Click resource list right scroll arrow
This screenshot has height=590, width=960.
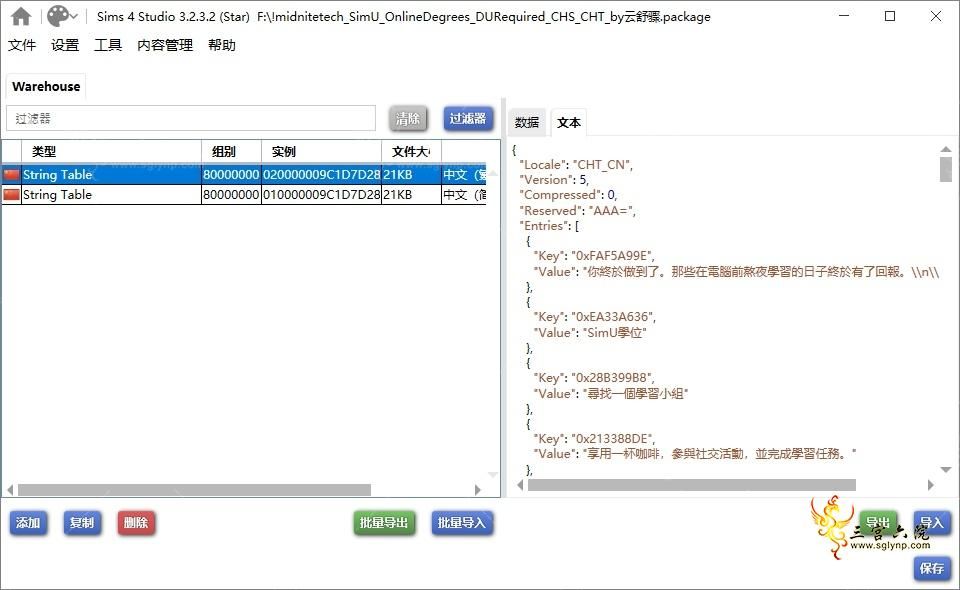[478, 490]
